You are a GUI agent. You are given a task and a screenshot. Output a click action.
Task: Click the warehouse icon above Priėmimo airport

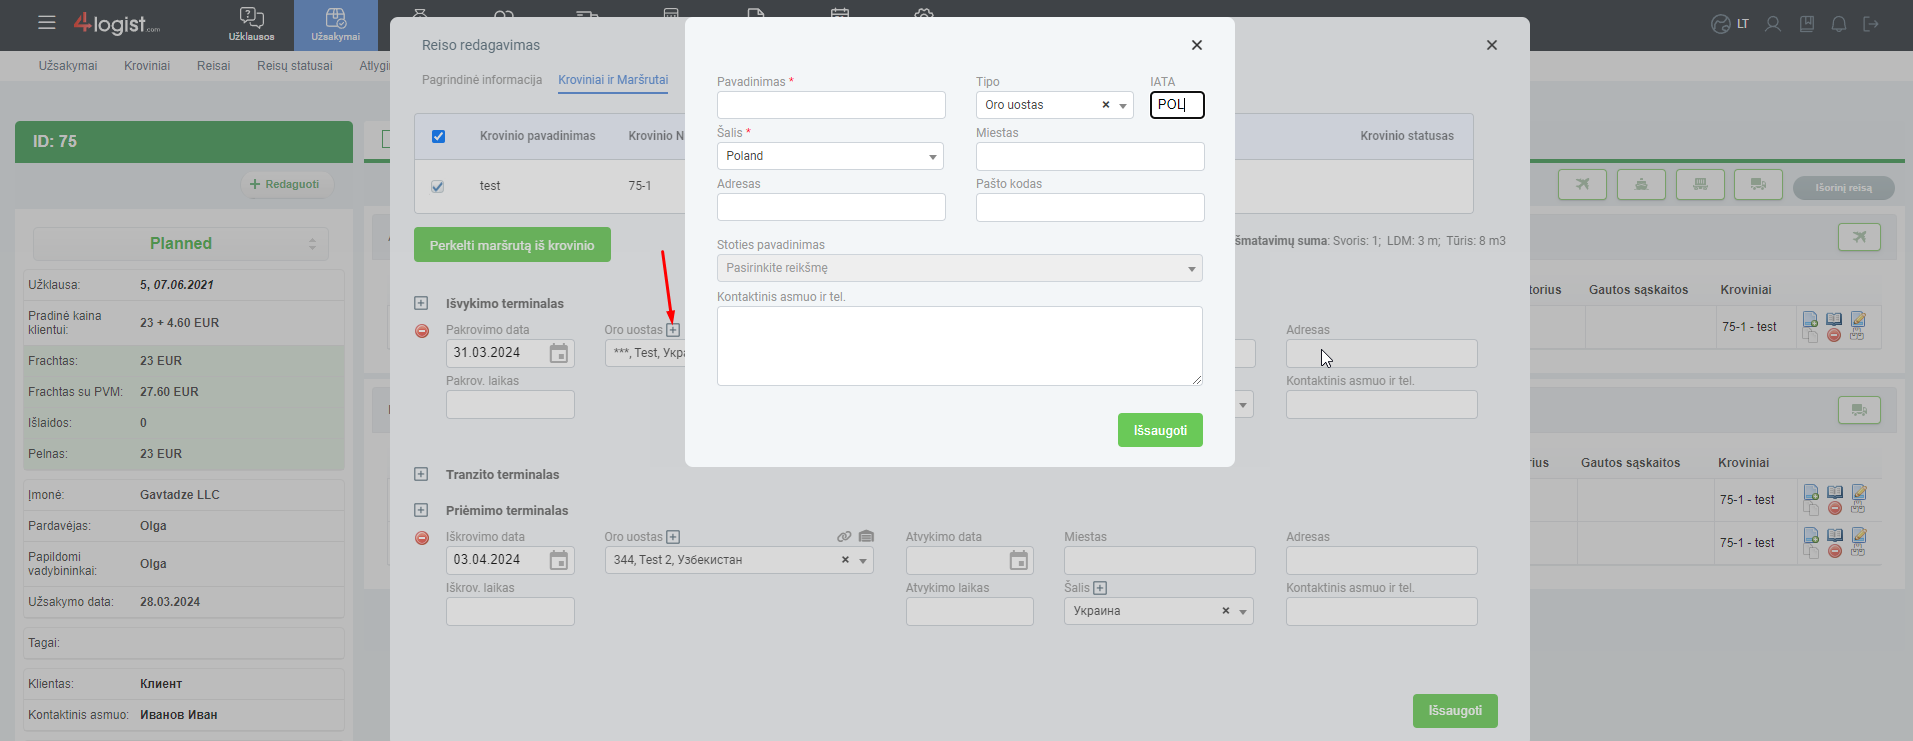click(866, 537)
